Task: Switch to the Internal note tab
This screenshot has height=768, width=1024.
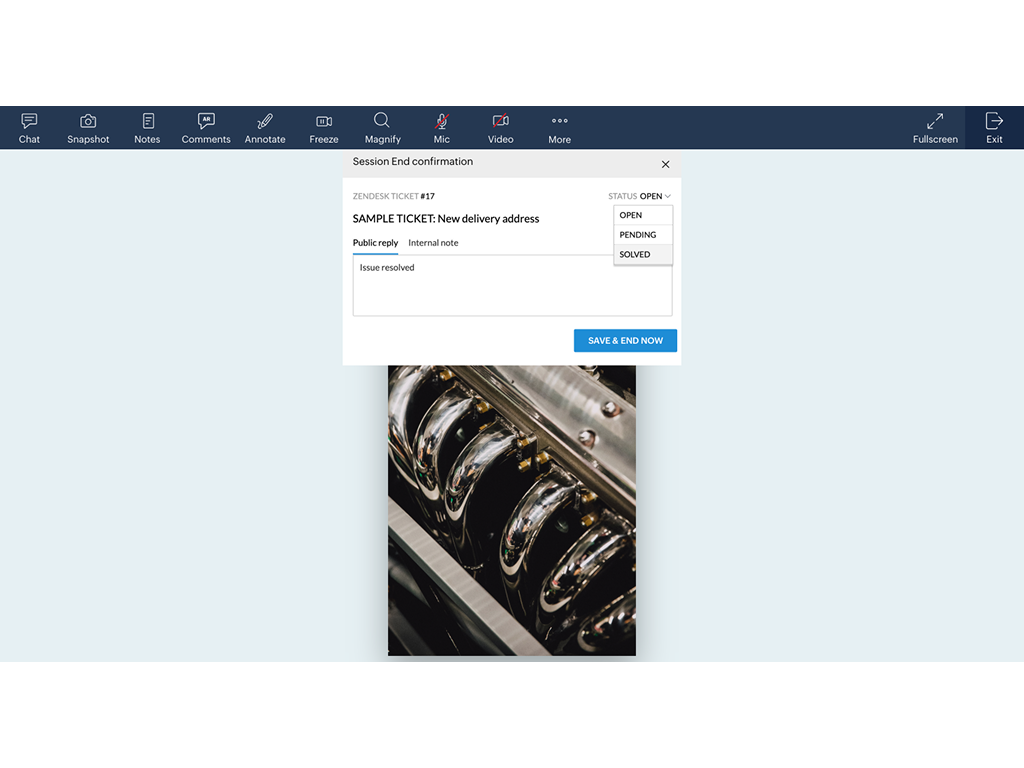Action: (433, 243)
